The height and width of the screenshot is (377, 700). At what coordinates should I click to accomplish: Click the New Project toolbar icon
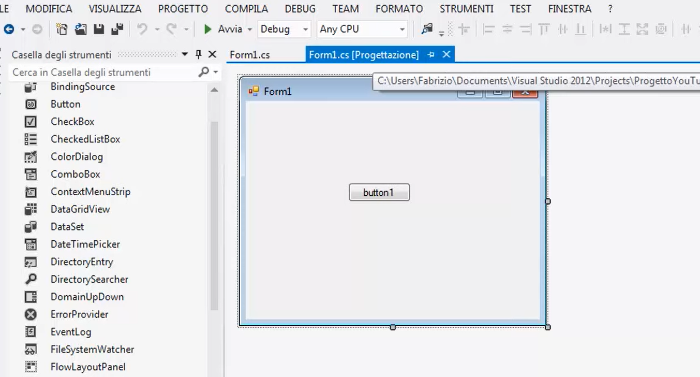point(62,29)
